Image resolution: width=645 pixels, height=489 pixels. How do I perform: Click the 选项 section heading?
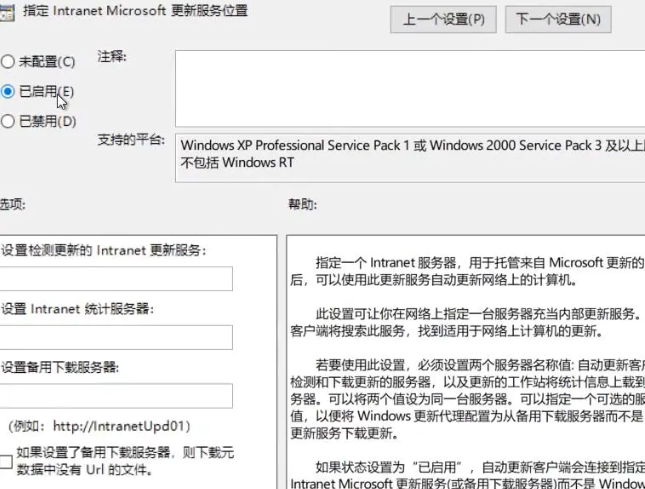tap(12, 204)
